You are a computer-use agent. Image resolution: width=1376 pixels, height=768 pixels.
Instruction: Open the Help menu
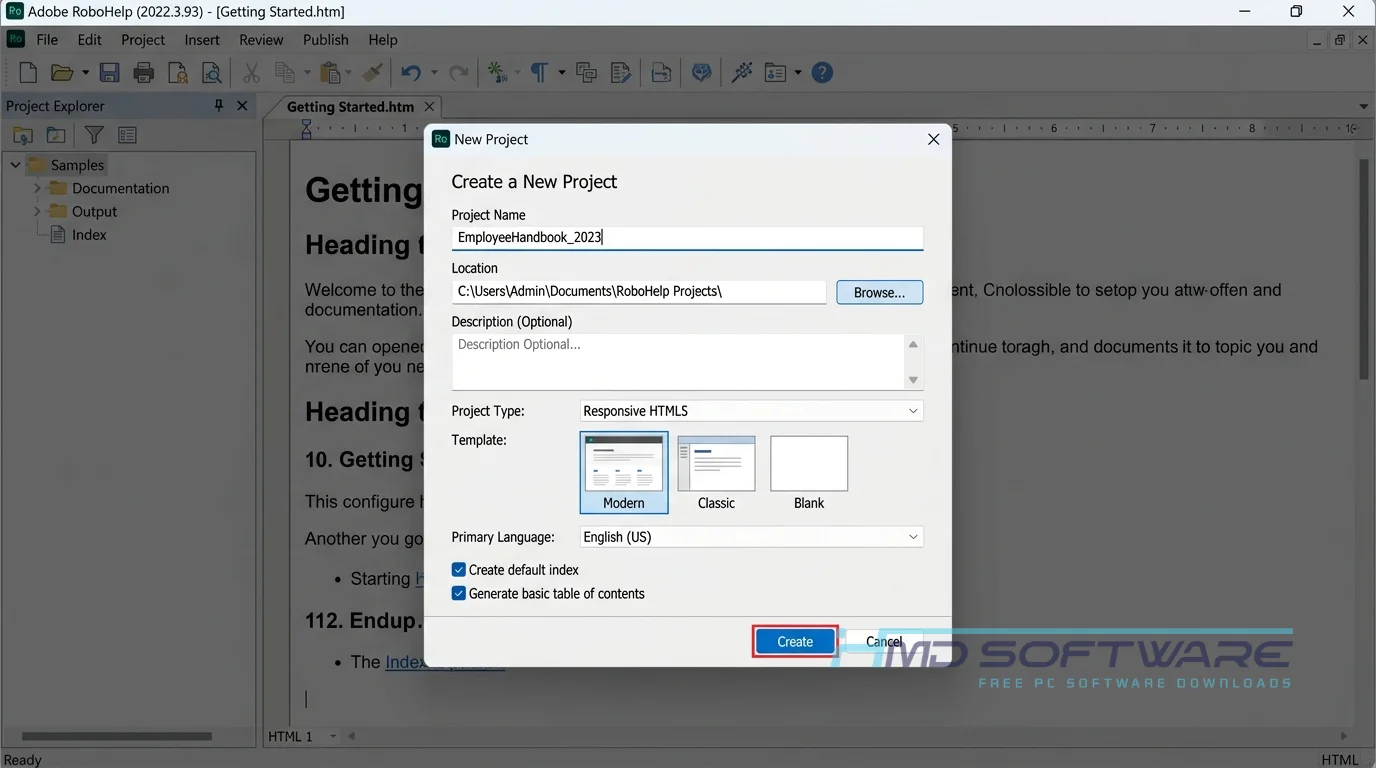pyautogui.click(x=383, y=40)
